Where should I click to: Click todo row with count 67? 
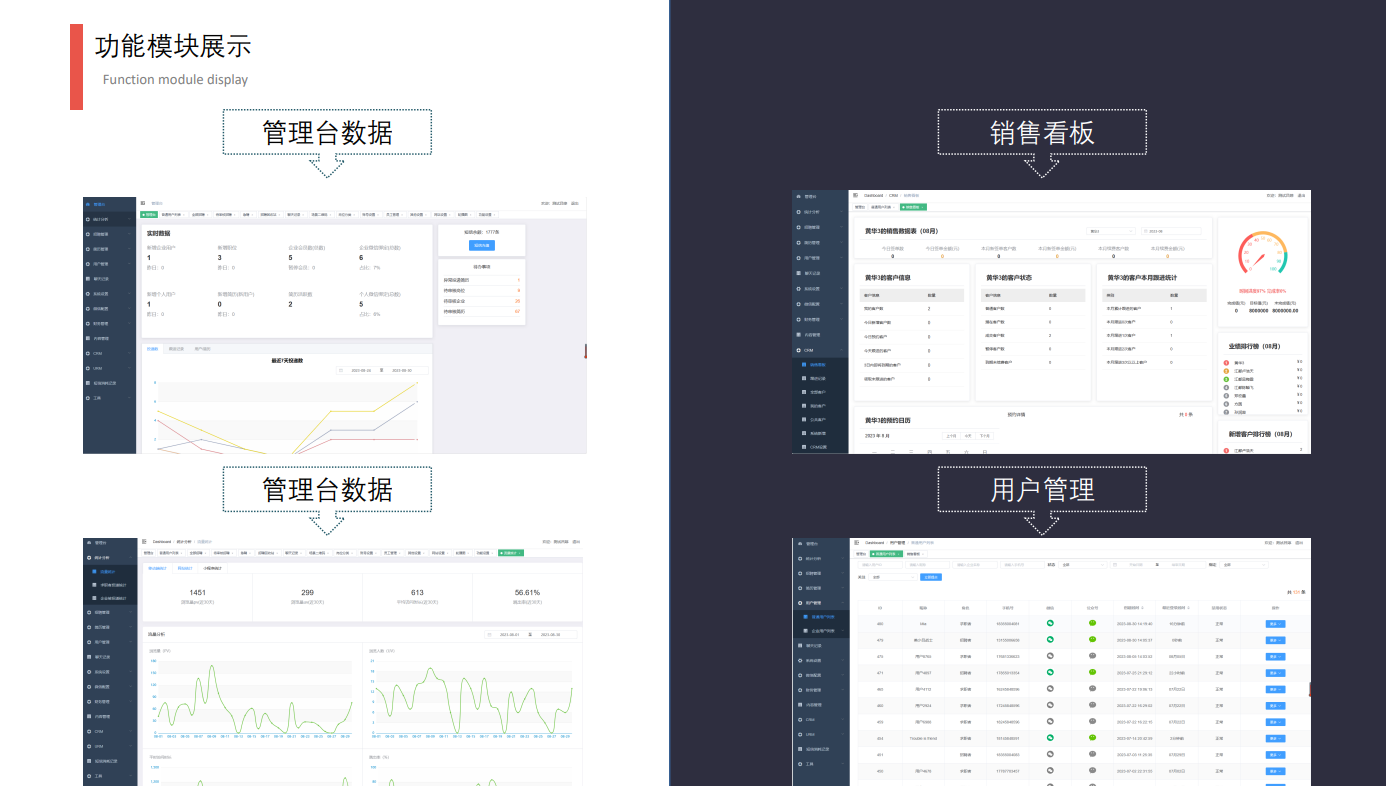(482, 311)
